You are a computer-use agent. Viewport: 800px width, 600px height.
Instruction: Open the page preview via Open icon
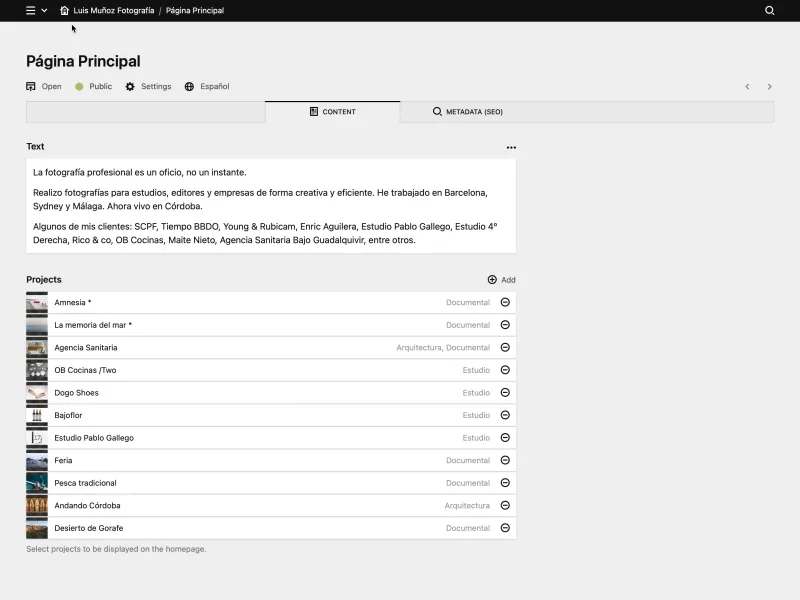pyautogui.click(x=30, y=86)
